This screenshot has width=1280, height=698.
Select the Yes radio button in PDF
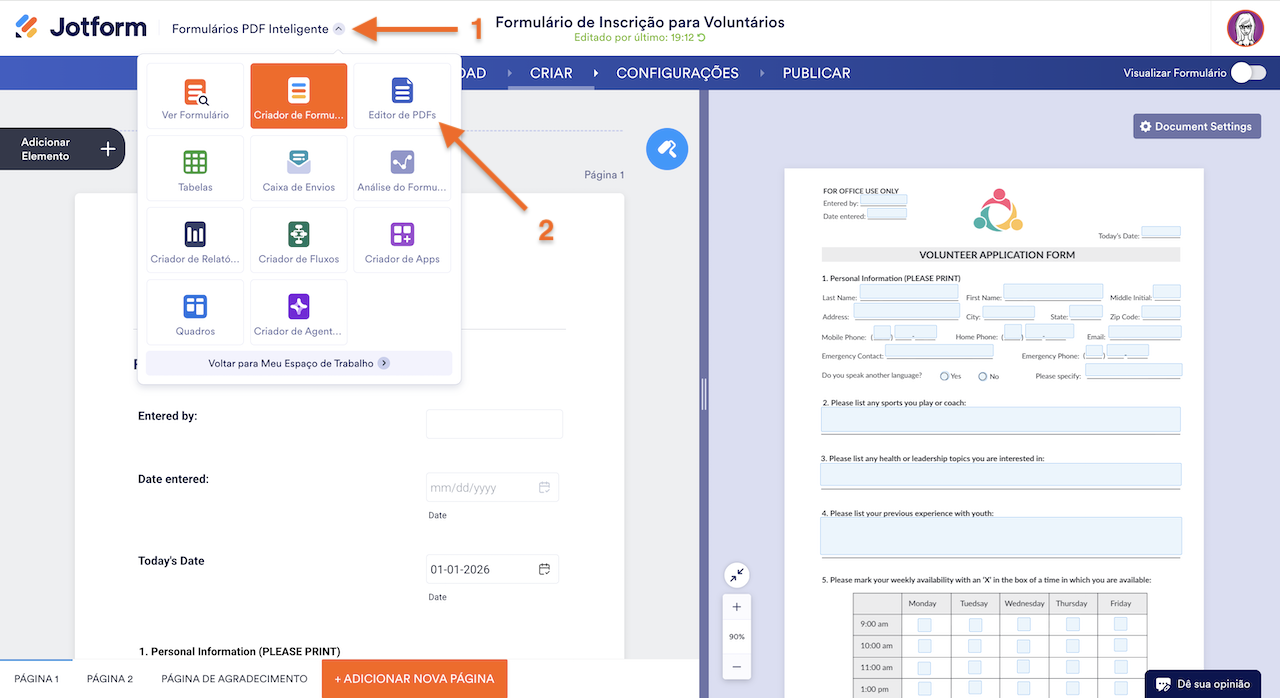coord(945,376)
